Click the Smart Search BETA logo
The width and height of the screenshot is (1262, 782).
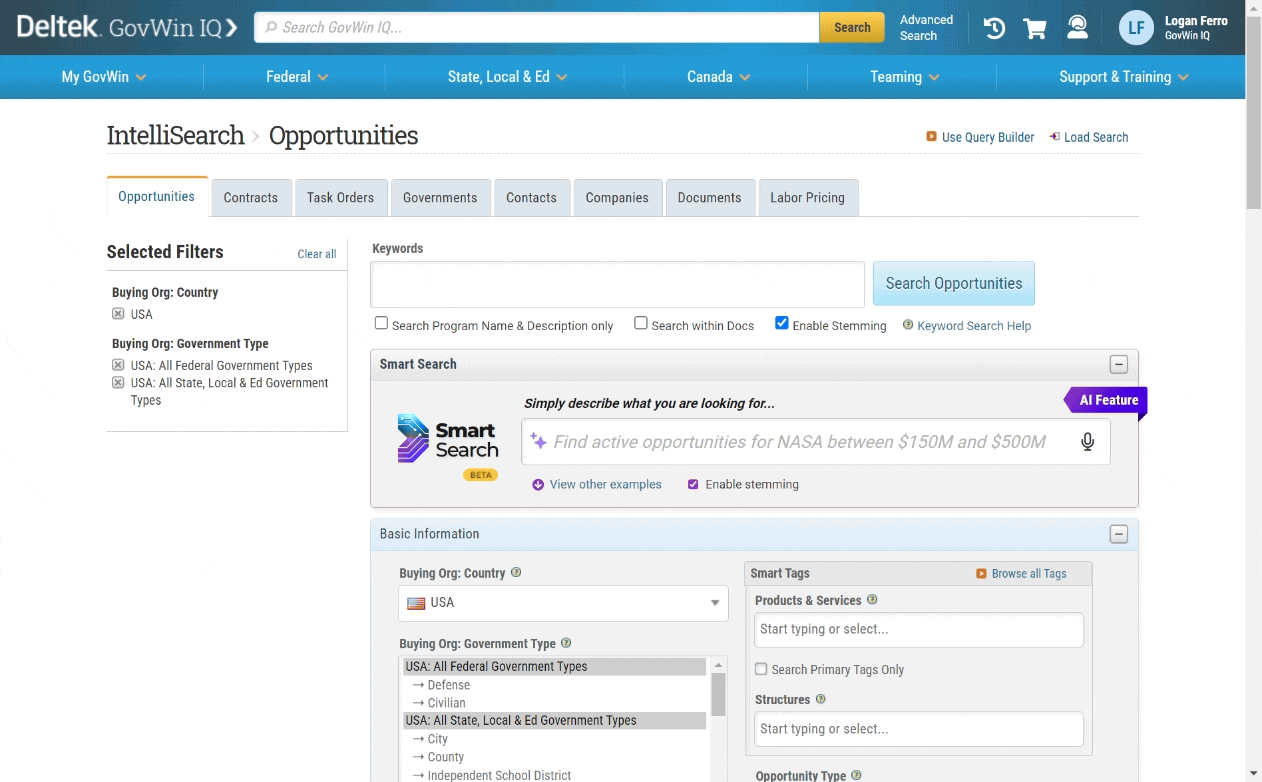click(447, 441)
